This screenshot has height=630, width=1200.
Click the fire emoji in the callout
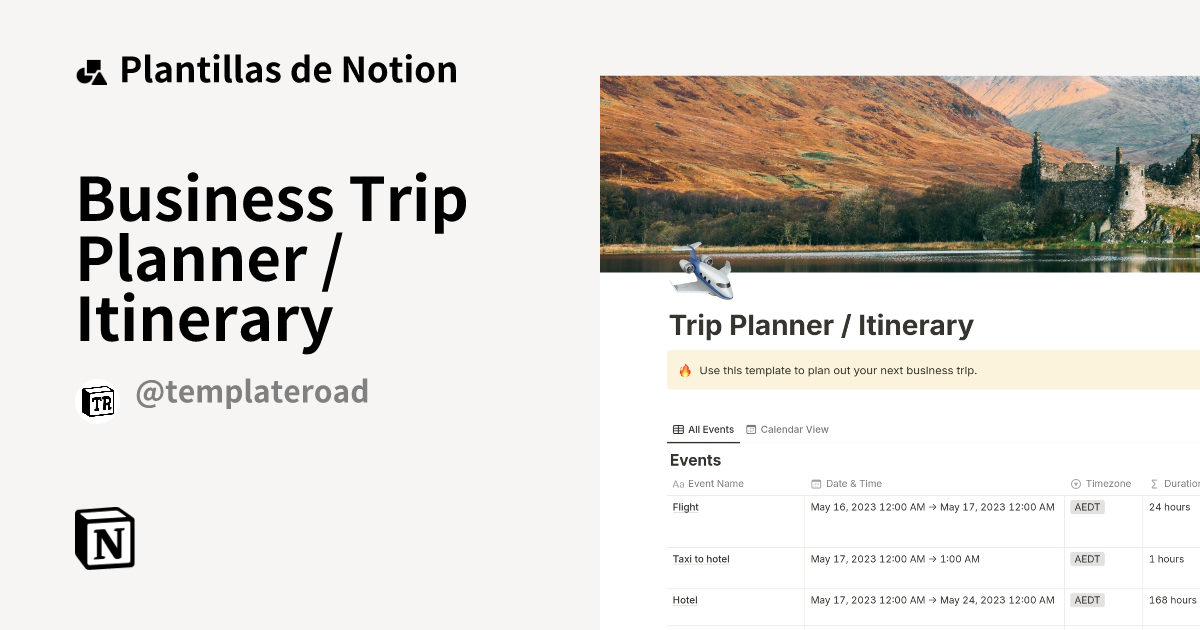coord(685,370)
